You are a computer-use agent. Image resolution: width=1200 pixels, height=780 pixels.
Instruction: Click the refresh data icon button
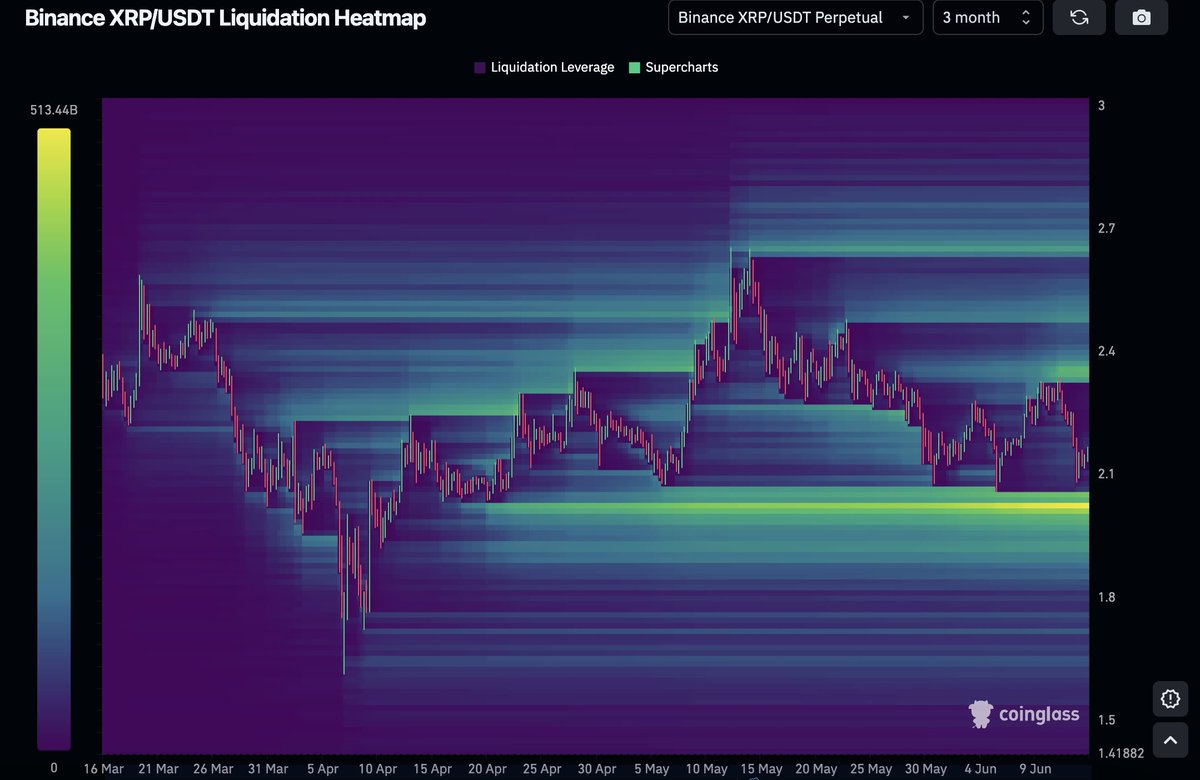(1080, 17)
